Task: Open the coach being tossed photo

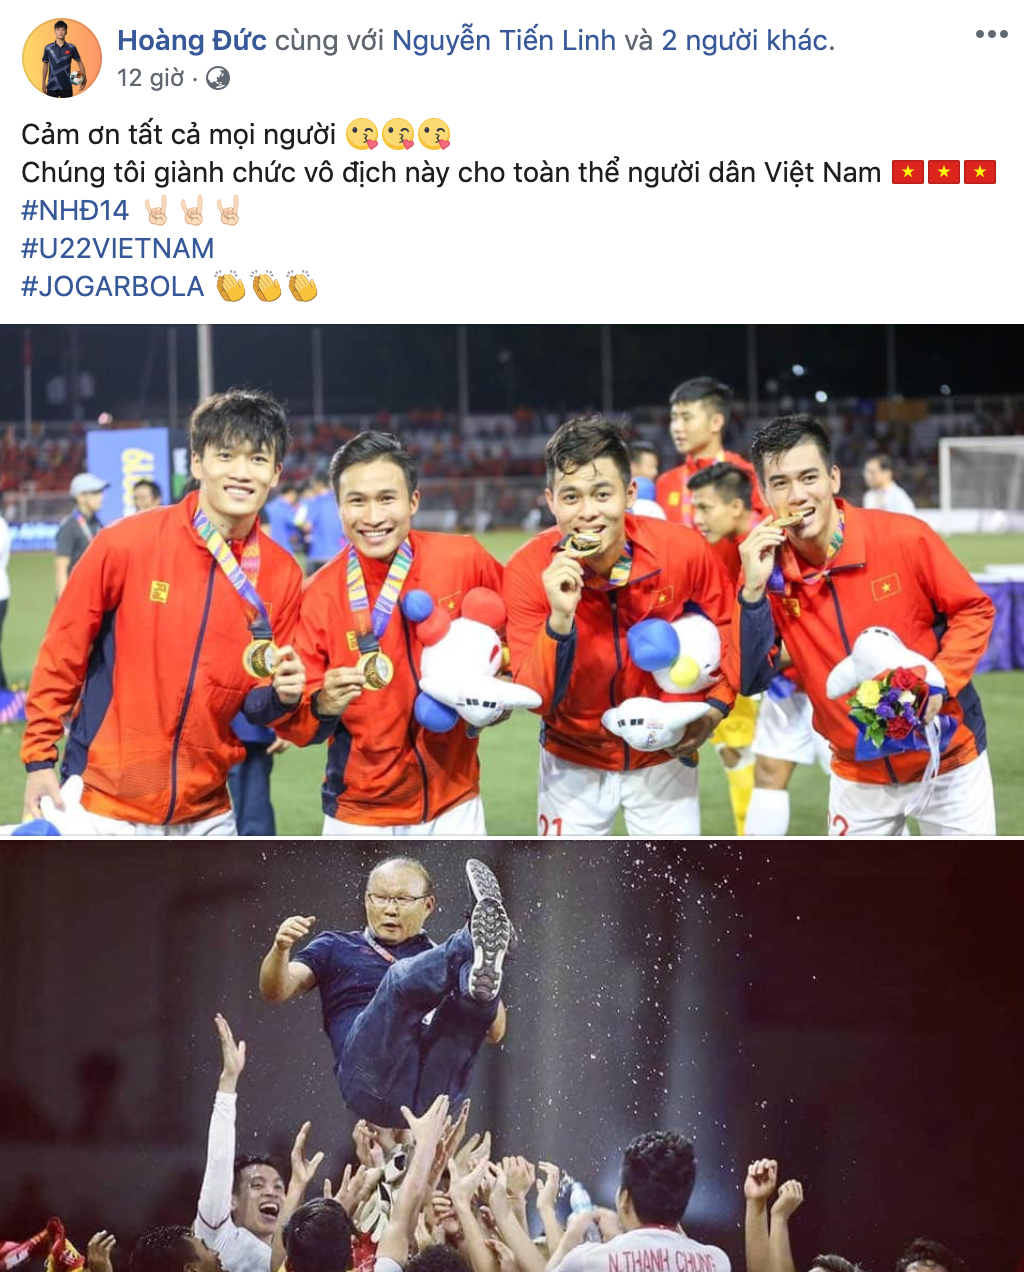Action: (512, 1056)
